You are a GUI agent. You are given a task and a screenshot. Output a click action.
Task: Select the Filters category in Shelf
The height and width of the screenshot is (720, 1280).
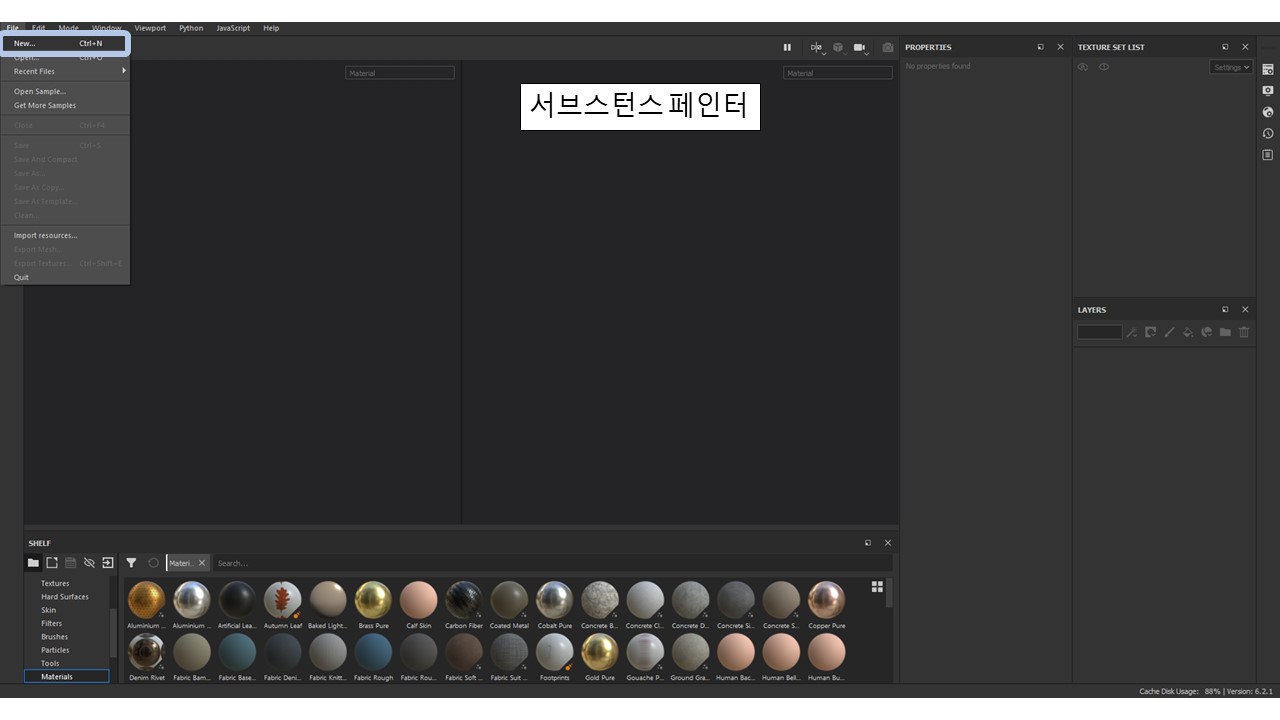(51, 623)
